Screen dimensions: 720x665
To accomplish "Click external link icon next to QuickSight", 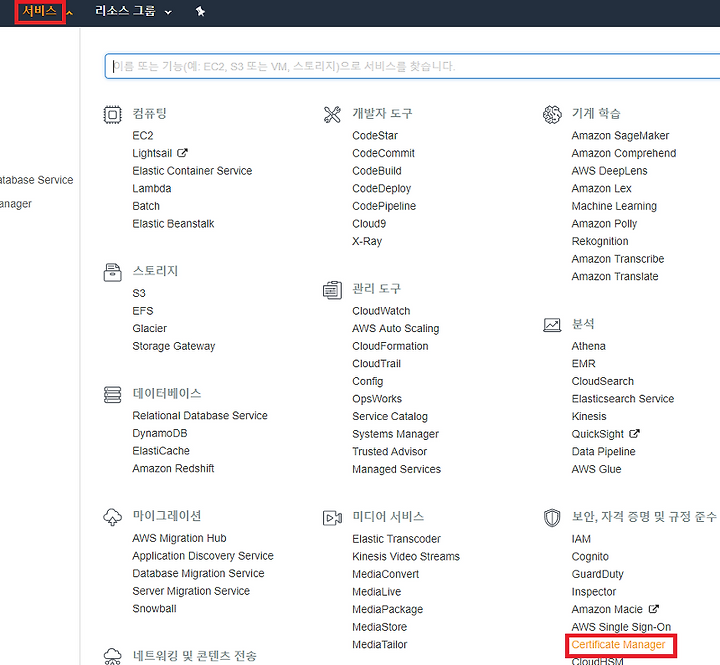I will pos(634,434).
